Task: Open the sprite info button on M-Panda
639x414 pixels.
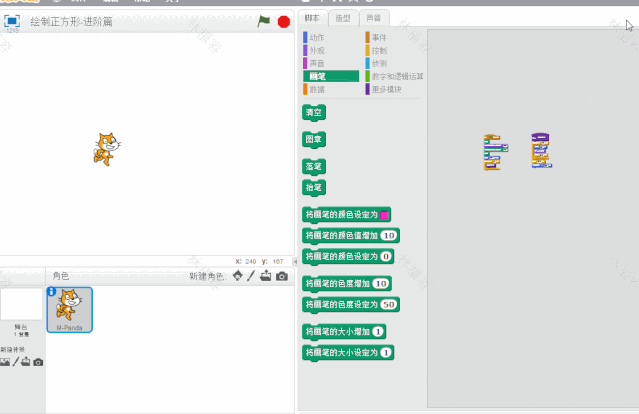Action: [x=52, y=292]
